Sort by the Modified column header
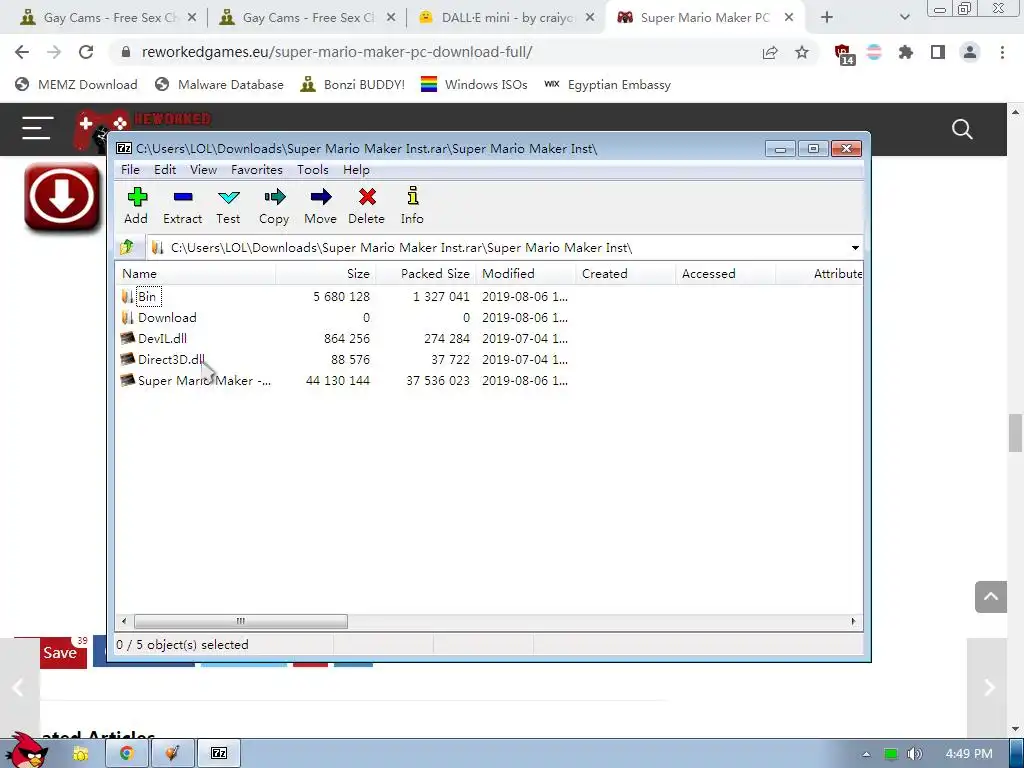The height and width of the screenshot is (768, 1024). pos(526,274)
